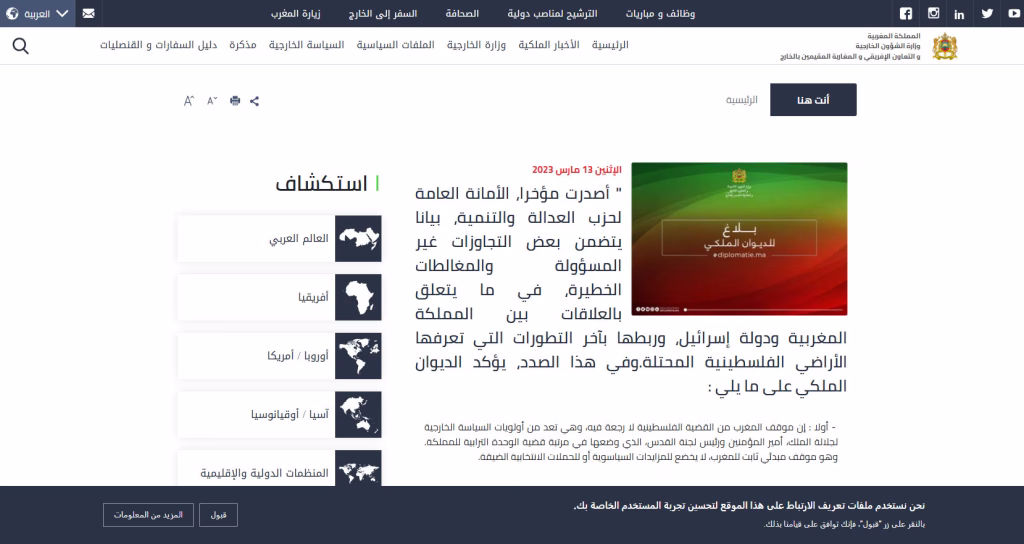Image resolution: width=1024 pixels, height=544 pixels.
Task: Open المنظمات الدولية والإقليمية link
Action: (x=264, y=473)
